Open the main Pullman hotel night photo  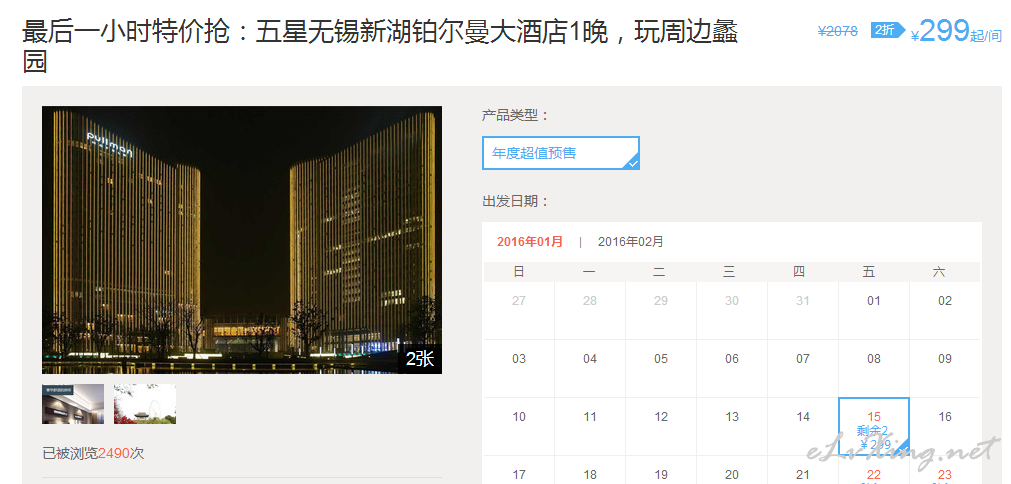(242, 240)
